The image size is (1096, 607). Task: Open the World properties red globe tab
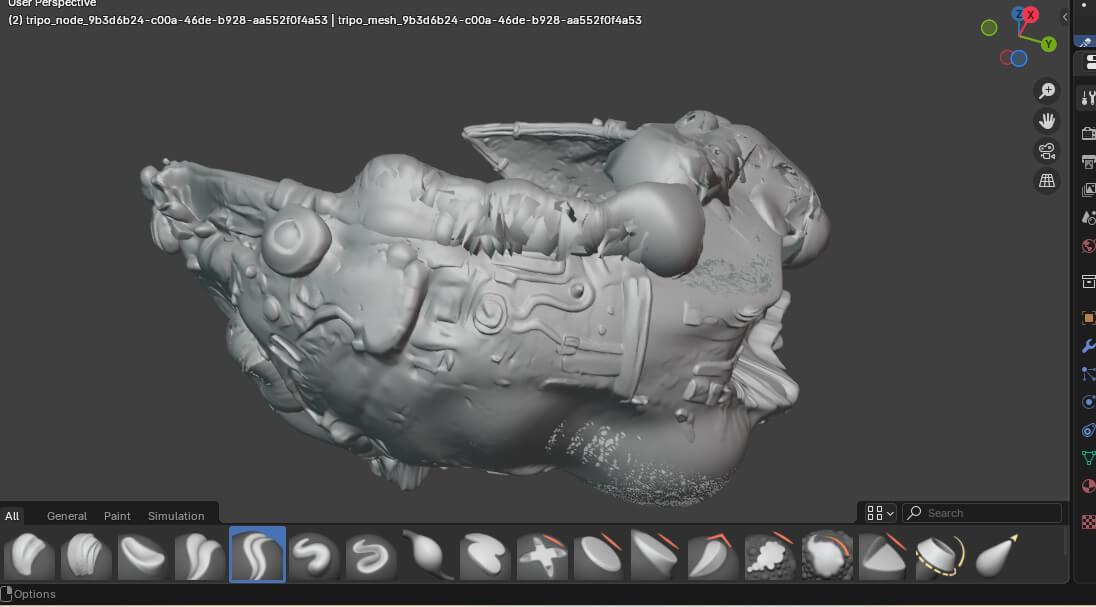click(1088, 245)
